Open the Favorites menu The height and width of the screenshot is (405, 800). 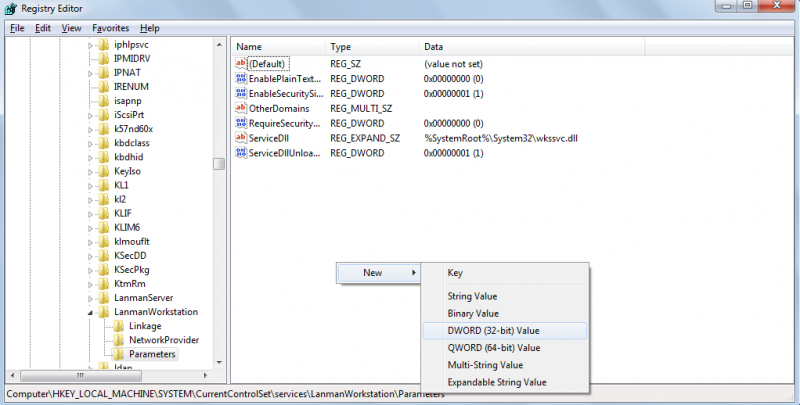pos(111,28)
